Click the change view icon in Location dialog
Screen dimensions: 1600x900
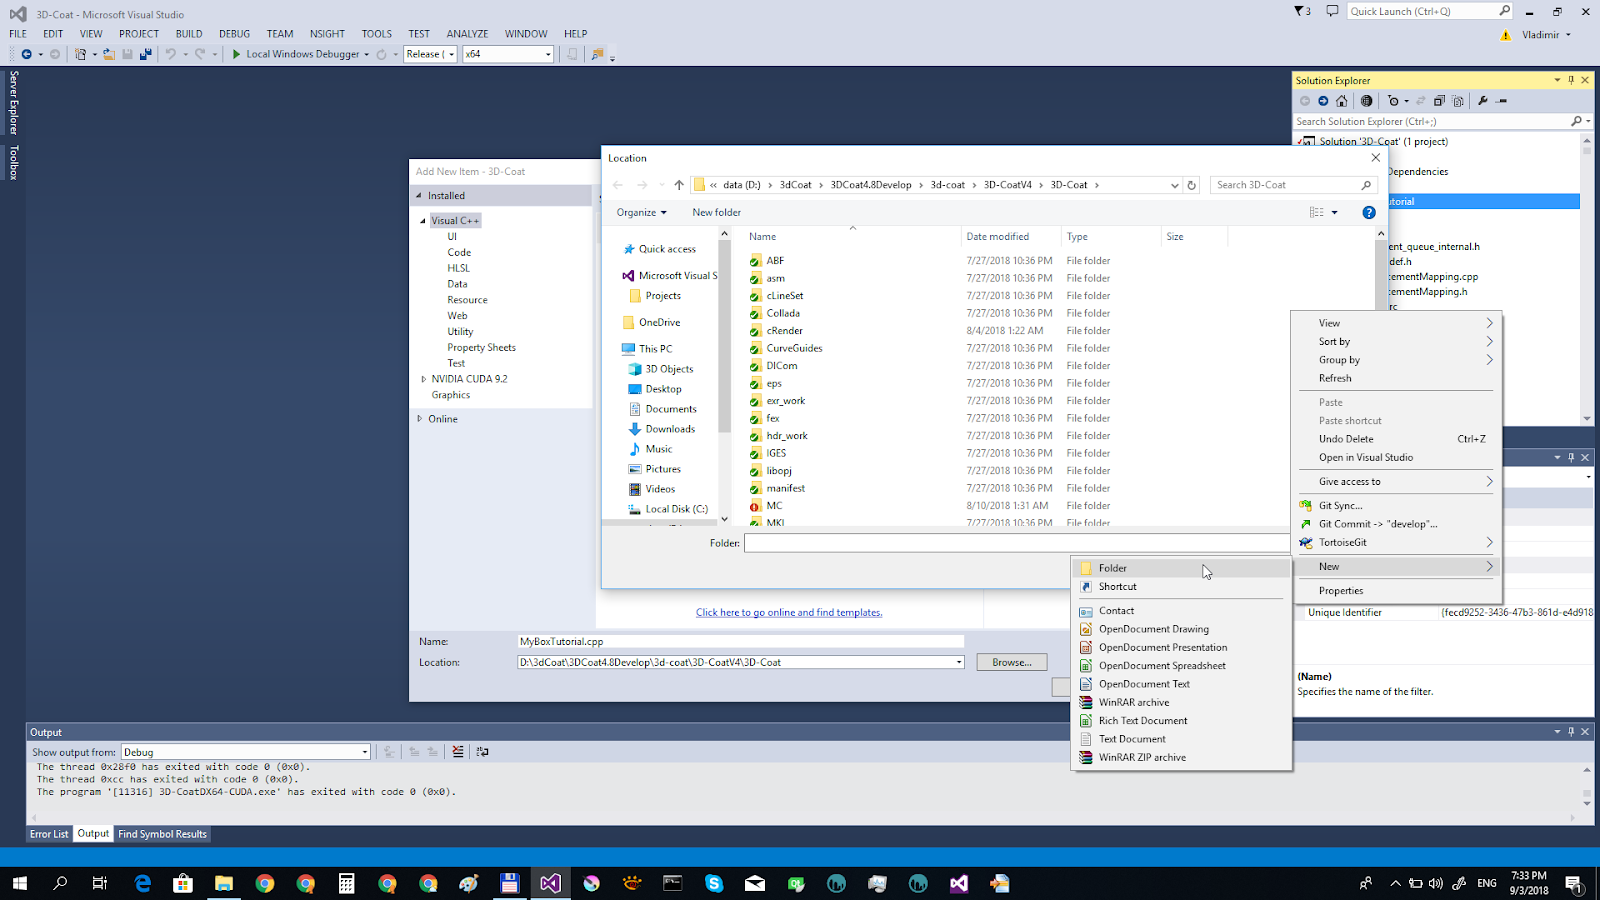[x=1317, y=212]
